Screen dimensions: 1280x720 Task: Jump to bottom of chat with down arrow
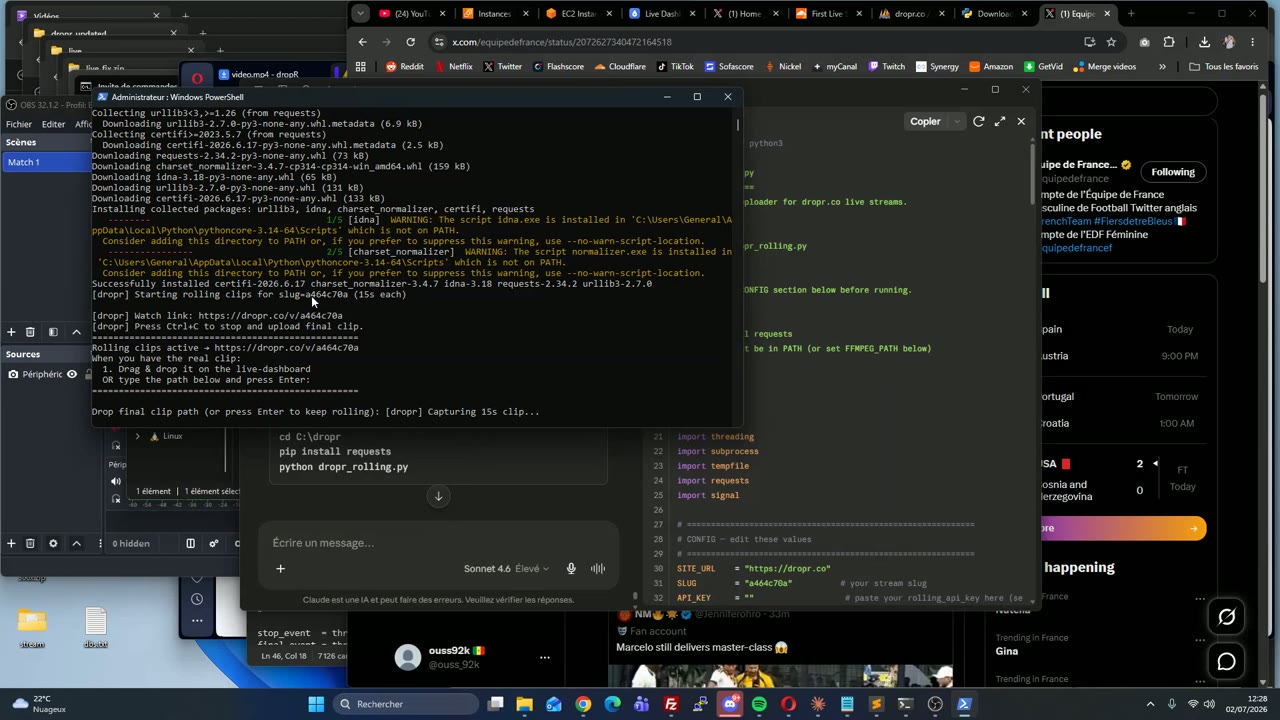coord(438,497)
